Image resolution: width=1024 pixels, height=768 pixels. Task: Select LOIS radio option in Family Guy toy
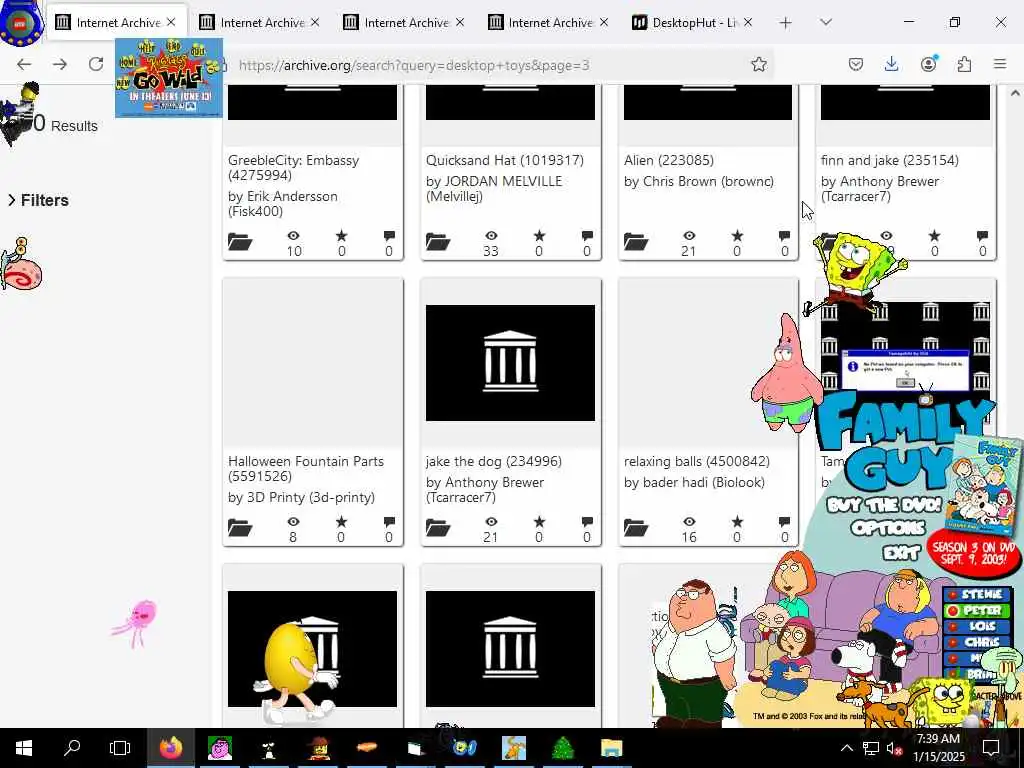976,626
